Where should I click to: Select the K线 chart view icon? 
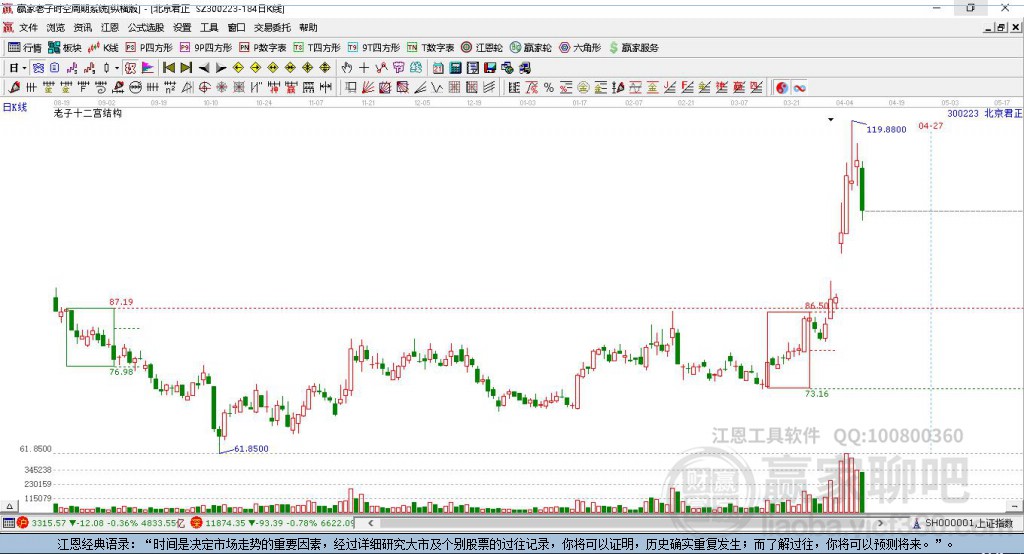(x=104, y=48)
